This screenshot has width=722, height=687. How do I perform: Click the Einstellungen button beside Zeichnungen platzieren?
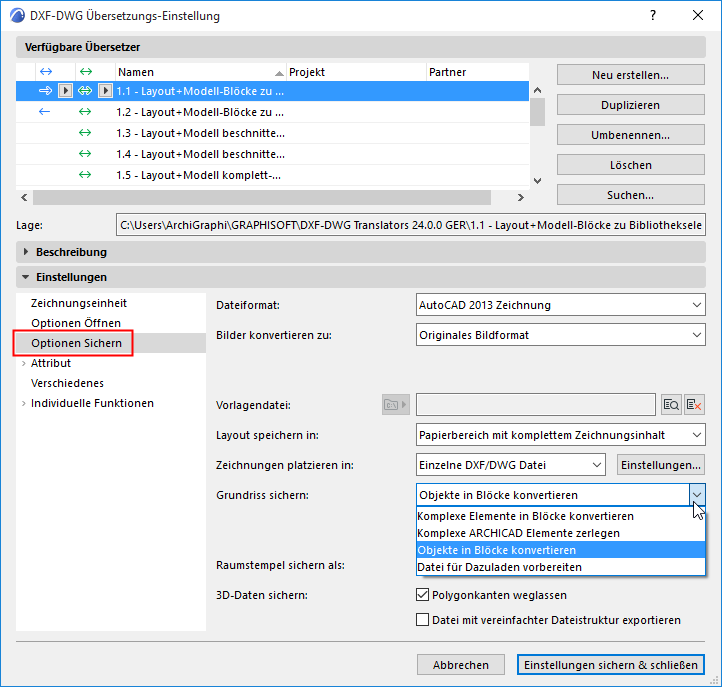[661, 465]
